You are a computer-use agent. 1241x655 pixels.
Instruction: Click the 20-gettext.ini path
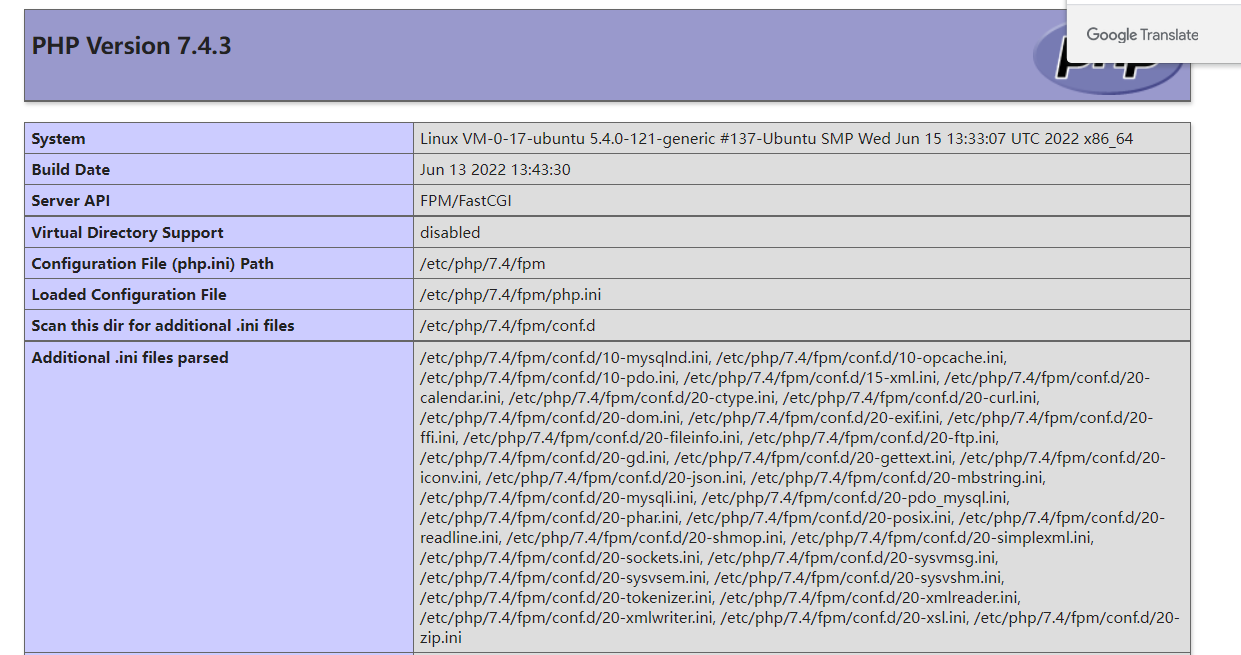click(811, 458)
